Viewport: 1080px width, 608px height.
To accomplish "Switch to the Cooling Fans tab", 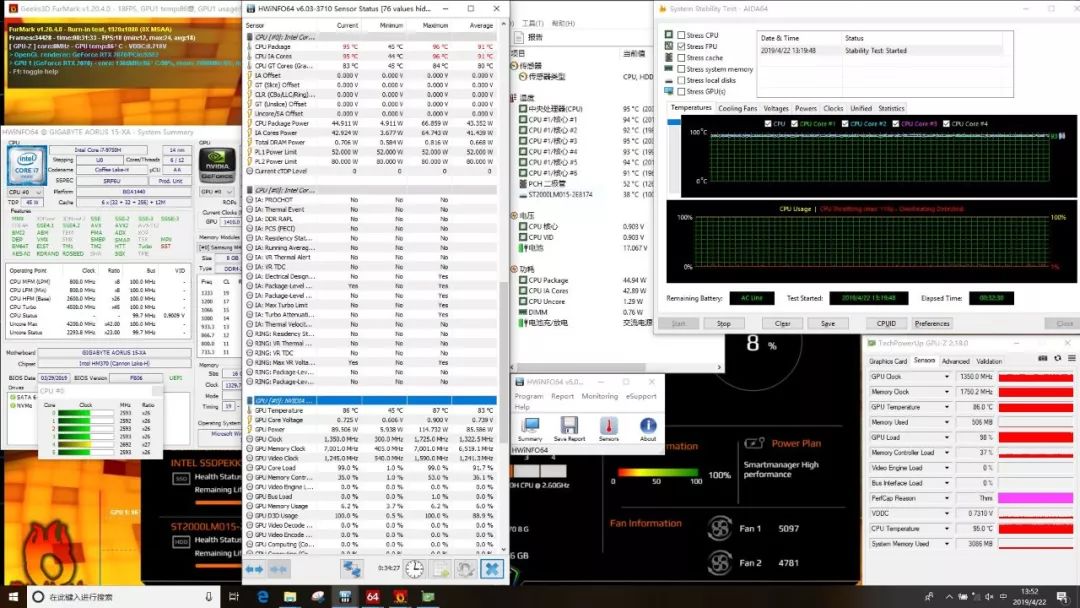I will 738,108.
